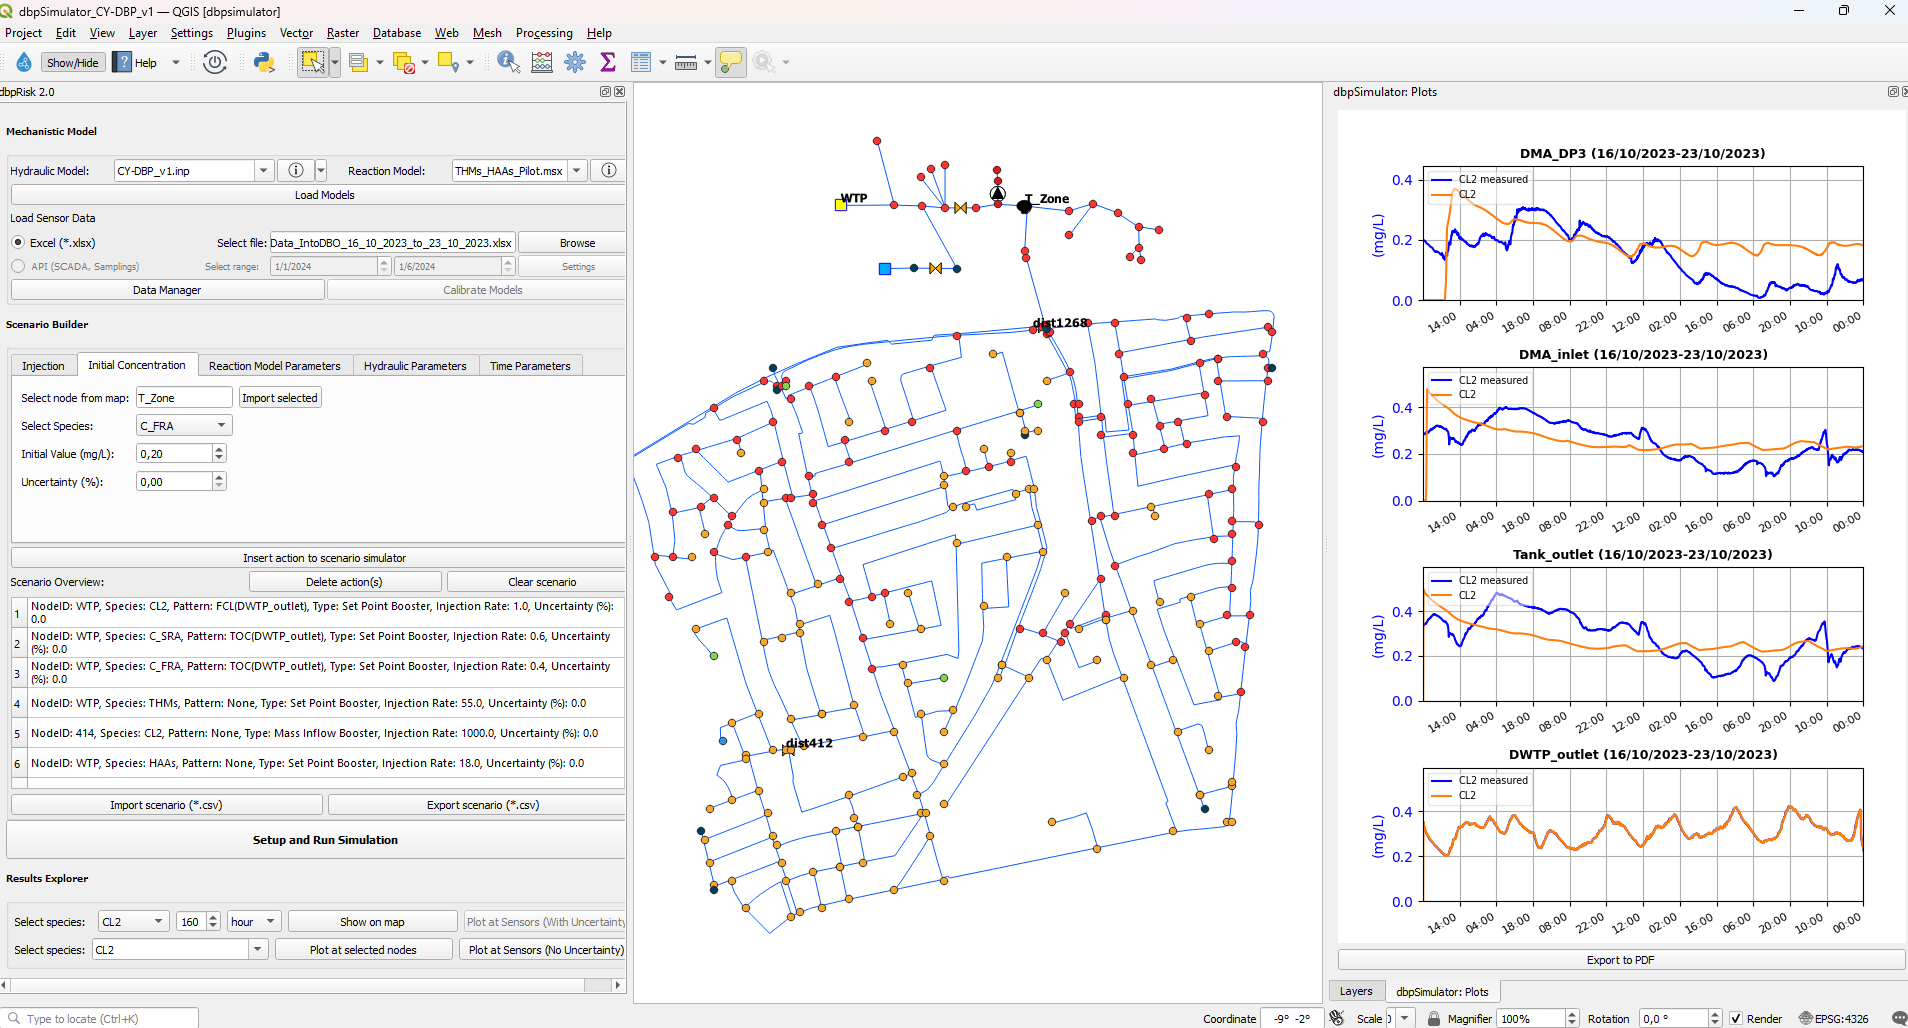Deselect features from all layers

[404, 62]
